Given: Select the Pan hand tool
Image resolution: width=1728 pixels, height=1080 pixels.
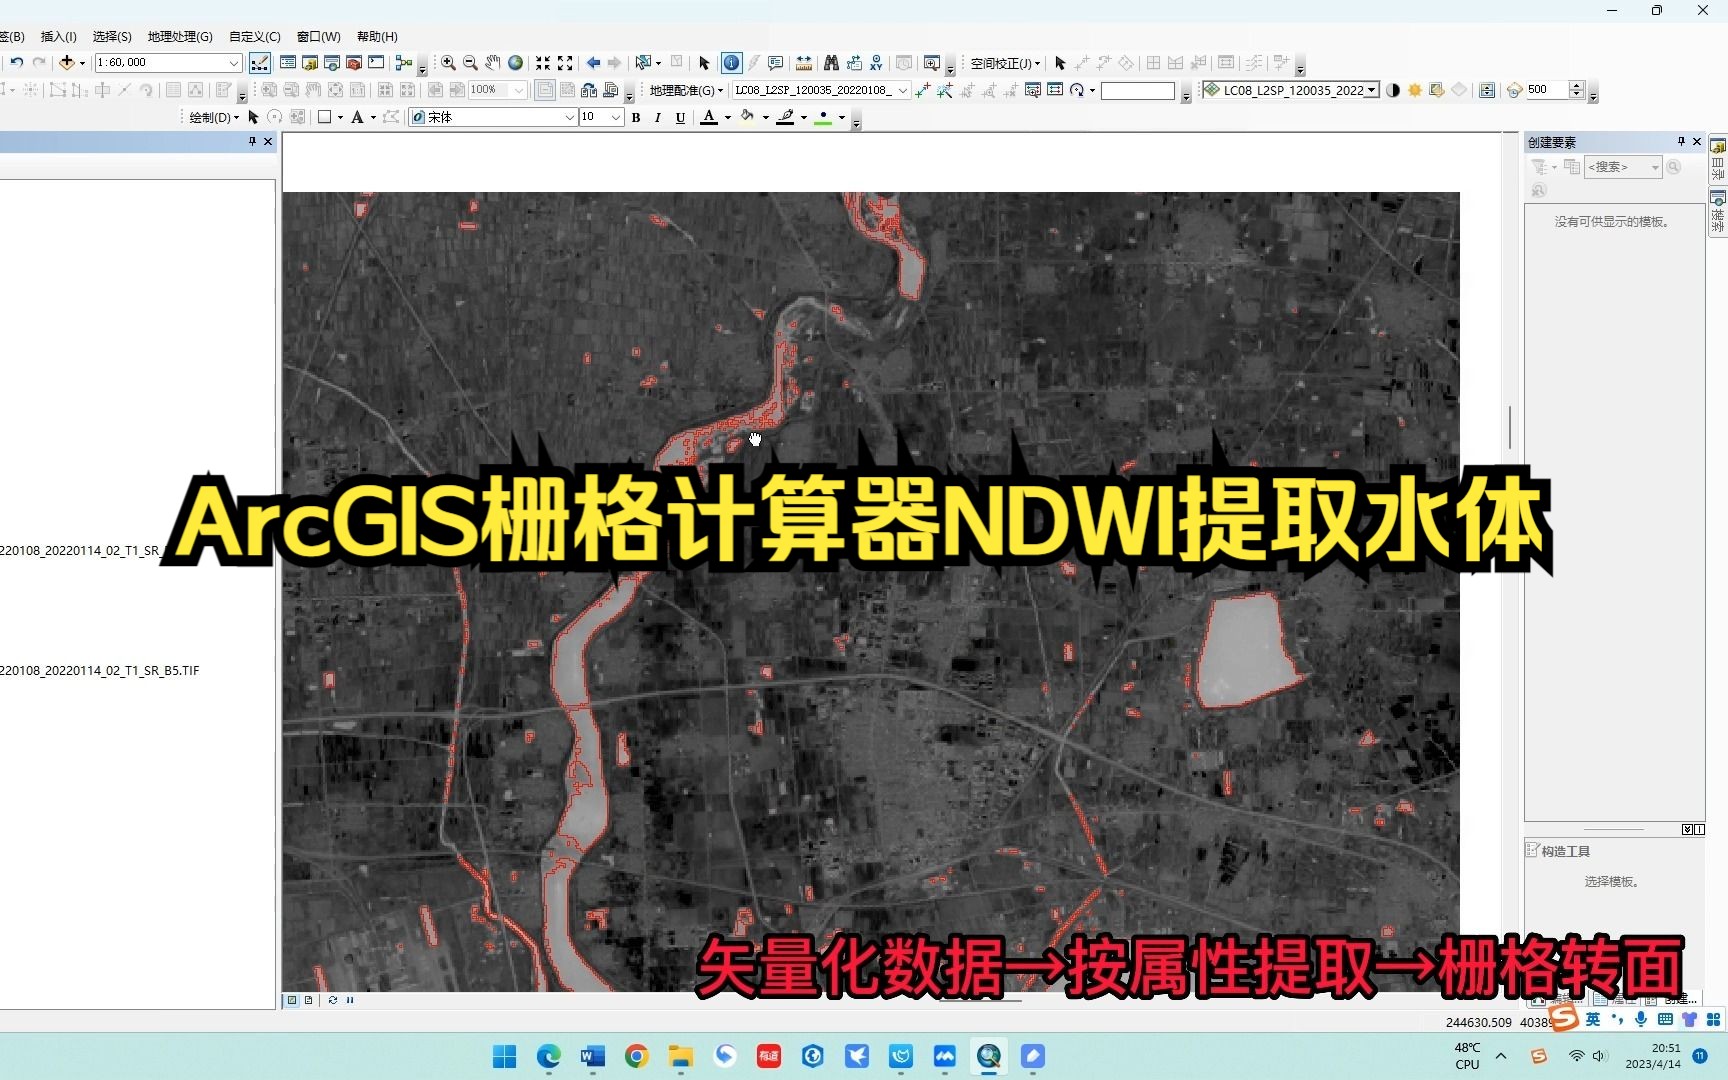Looking at the screenshot, I should (493, 63).
